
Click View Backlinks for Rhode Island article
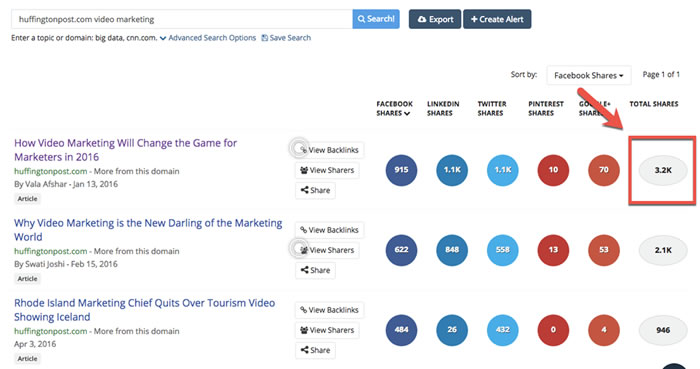[329, 310]
